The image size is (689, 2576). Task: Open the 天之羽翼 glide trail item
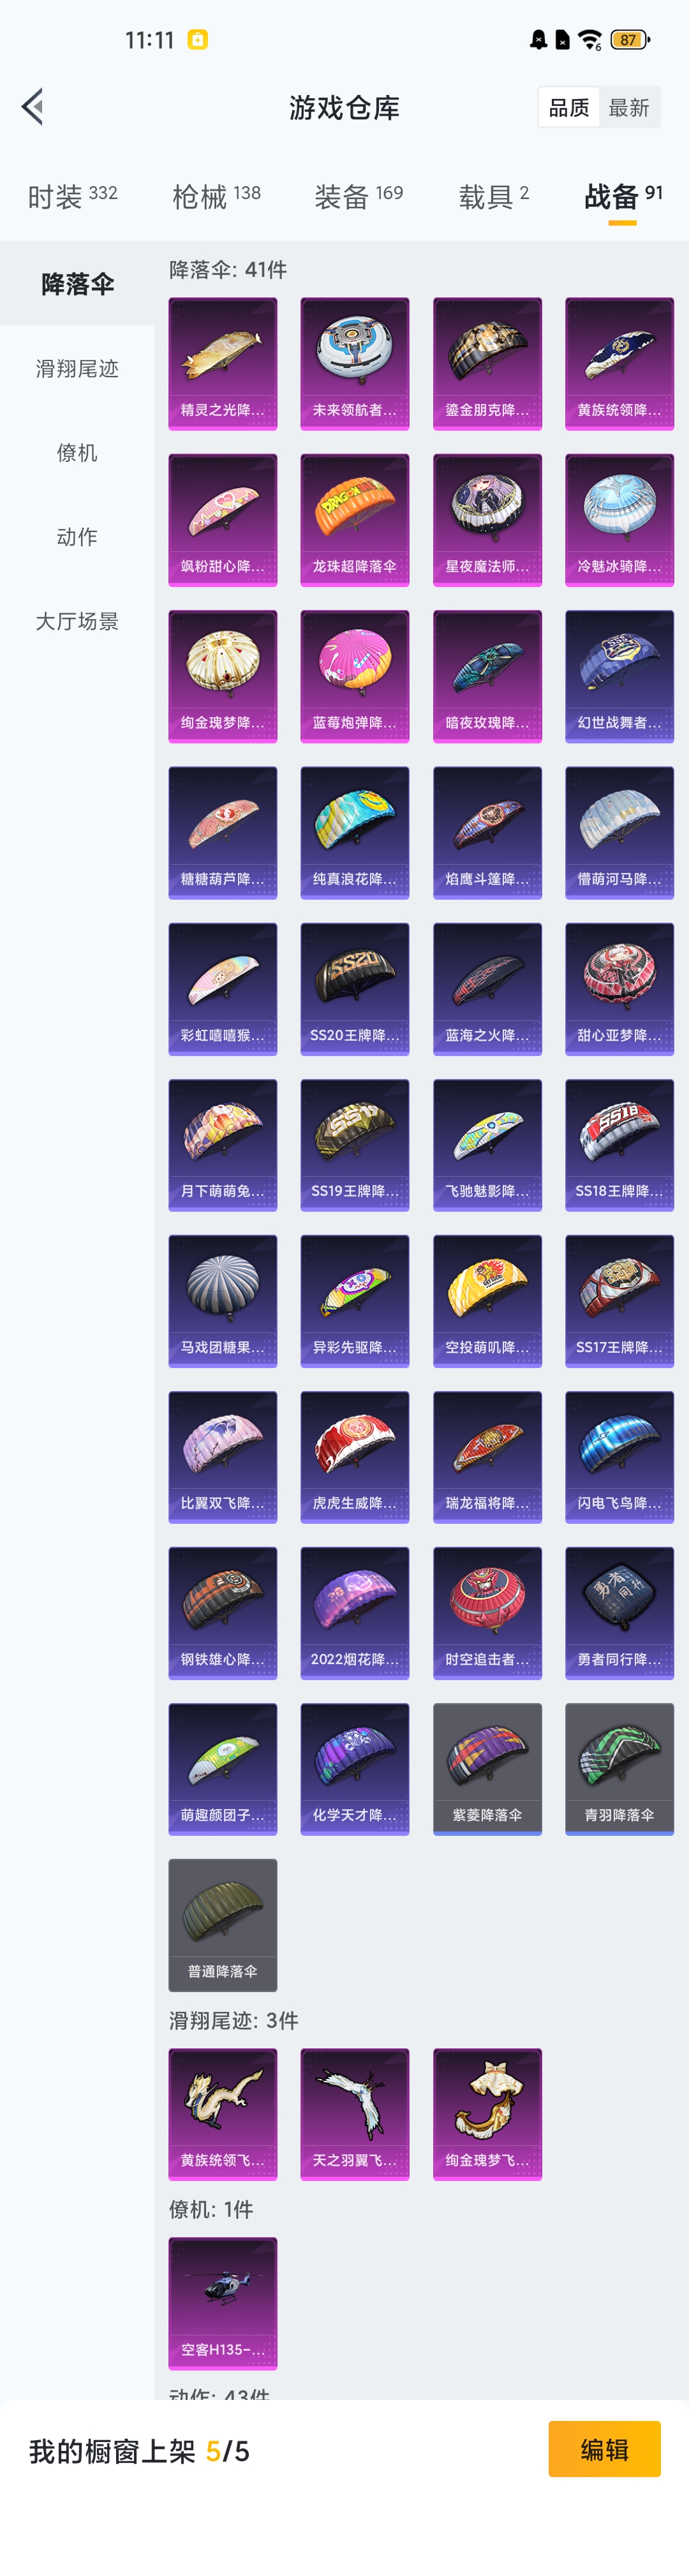pyautogui.click(x=355, y=2114)
